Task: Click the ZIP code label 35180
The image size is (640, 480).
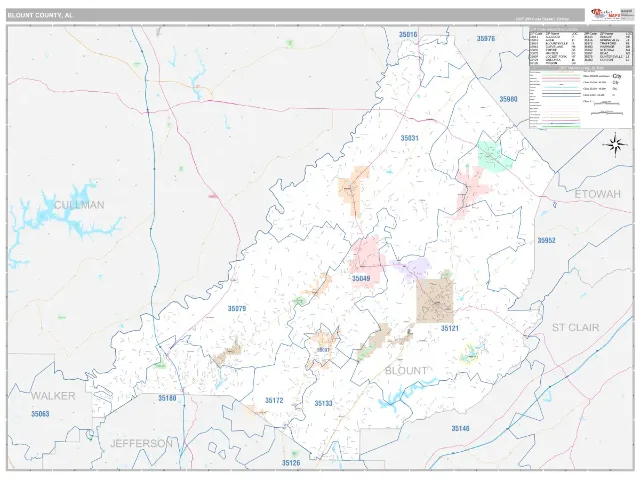Action: point(167,398)
